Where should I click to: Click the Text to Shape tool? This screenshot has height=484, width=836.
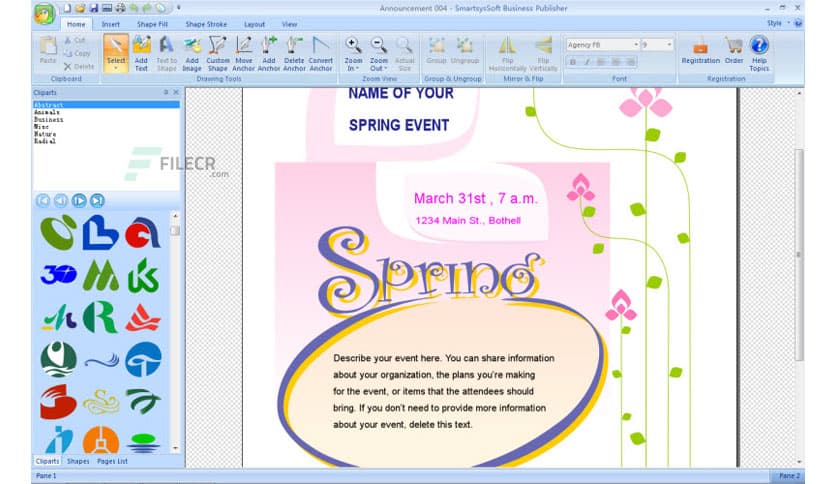[x=166, y=53]
